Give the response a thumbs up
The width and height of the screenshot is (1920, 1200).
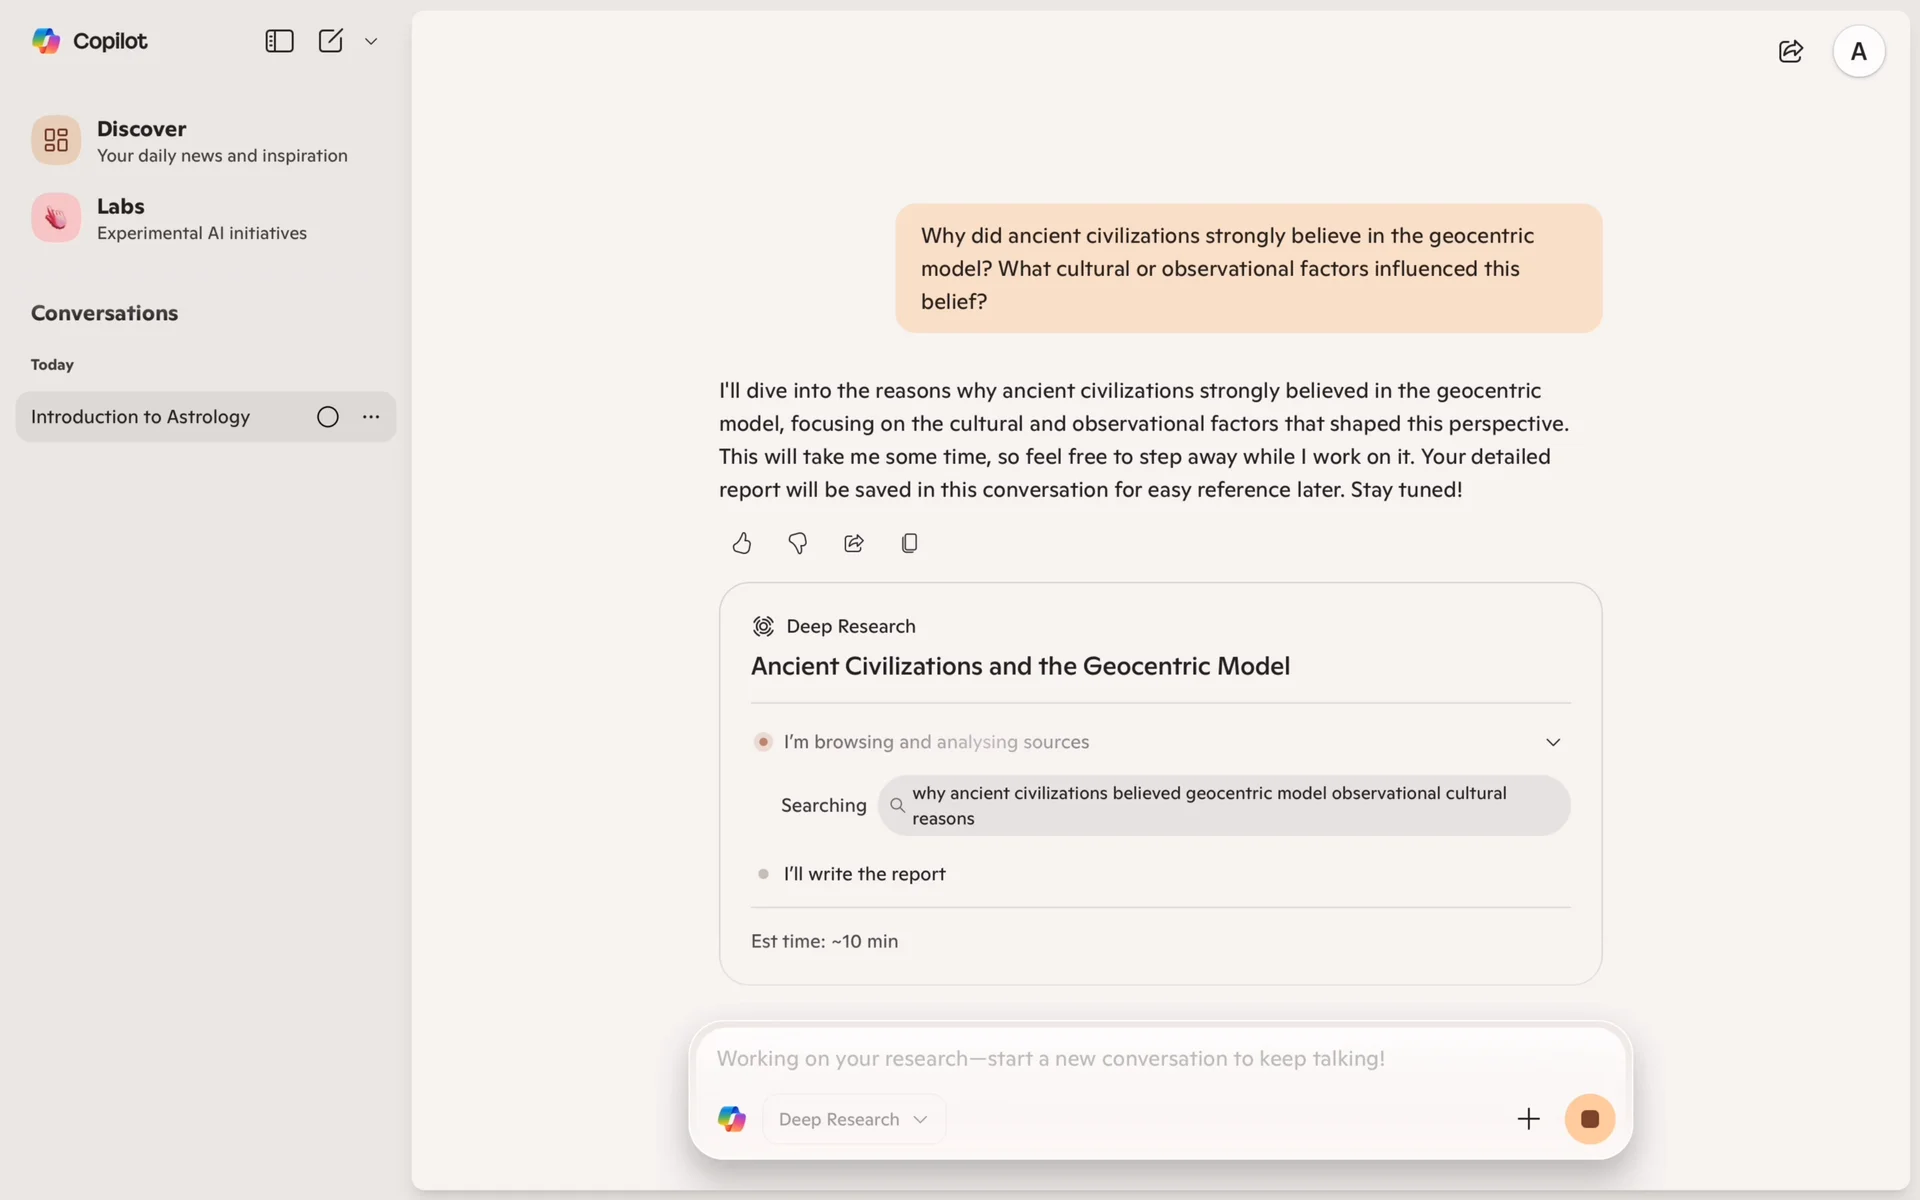[741, 543]
